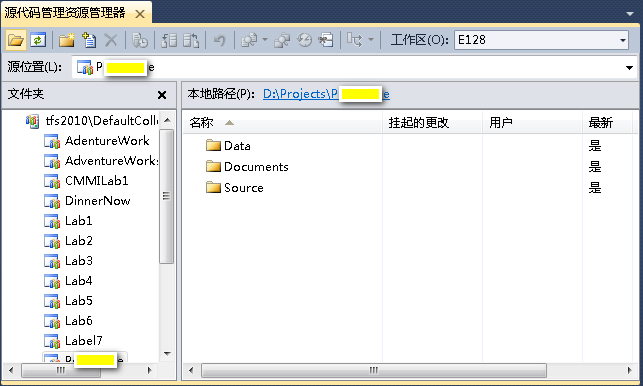This screenshot has width=643, height=386.
Task: Open the Compare dropdown arrow
Action: coord(264,40)
